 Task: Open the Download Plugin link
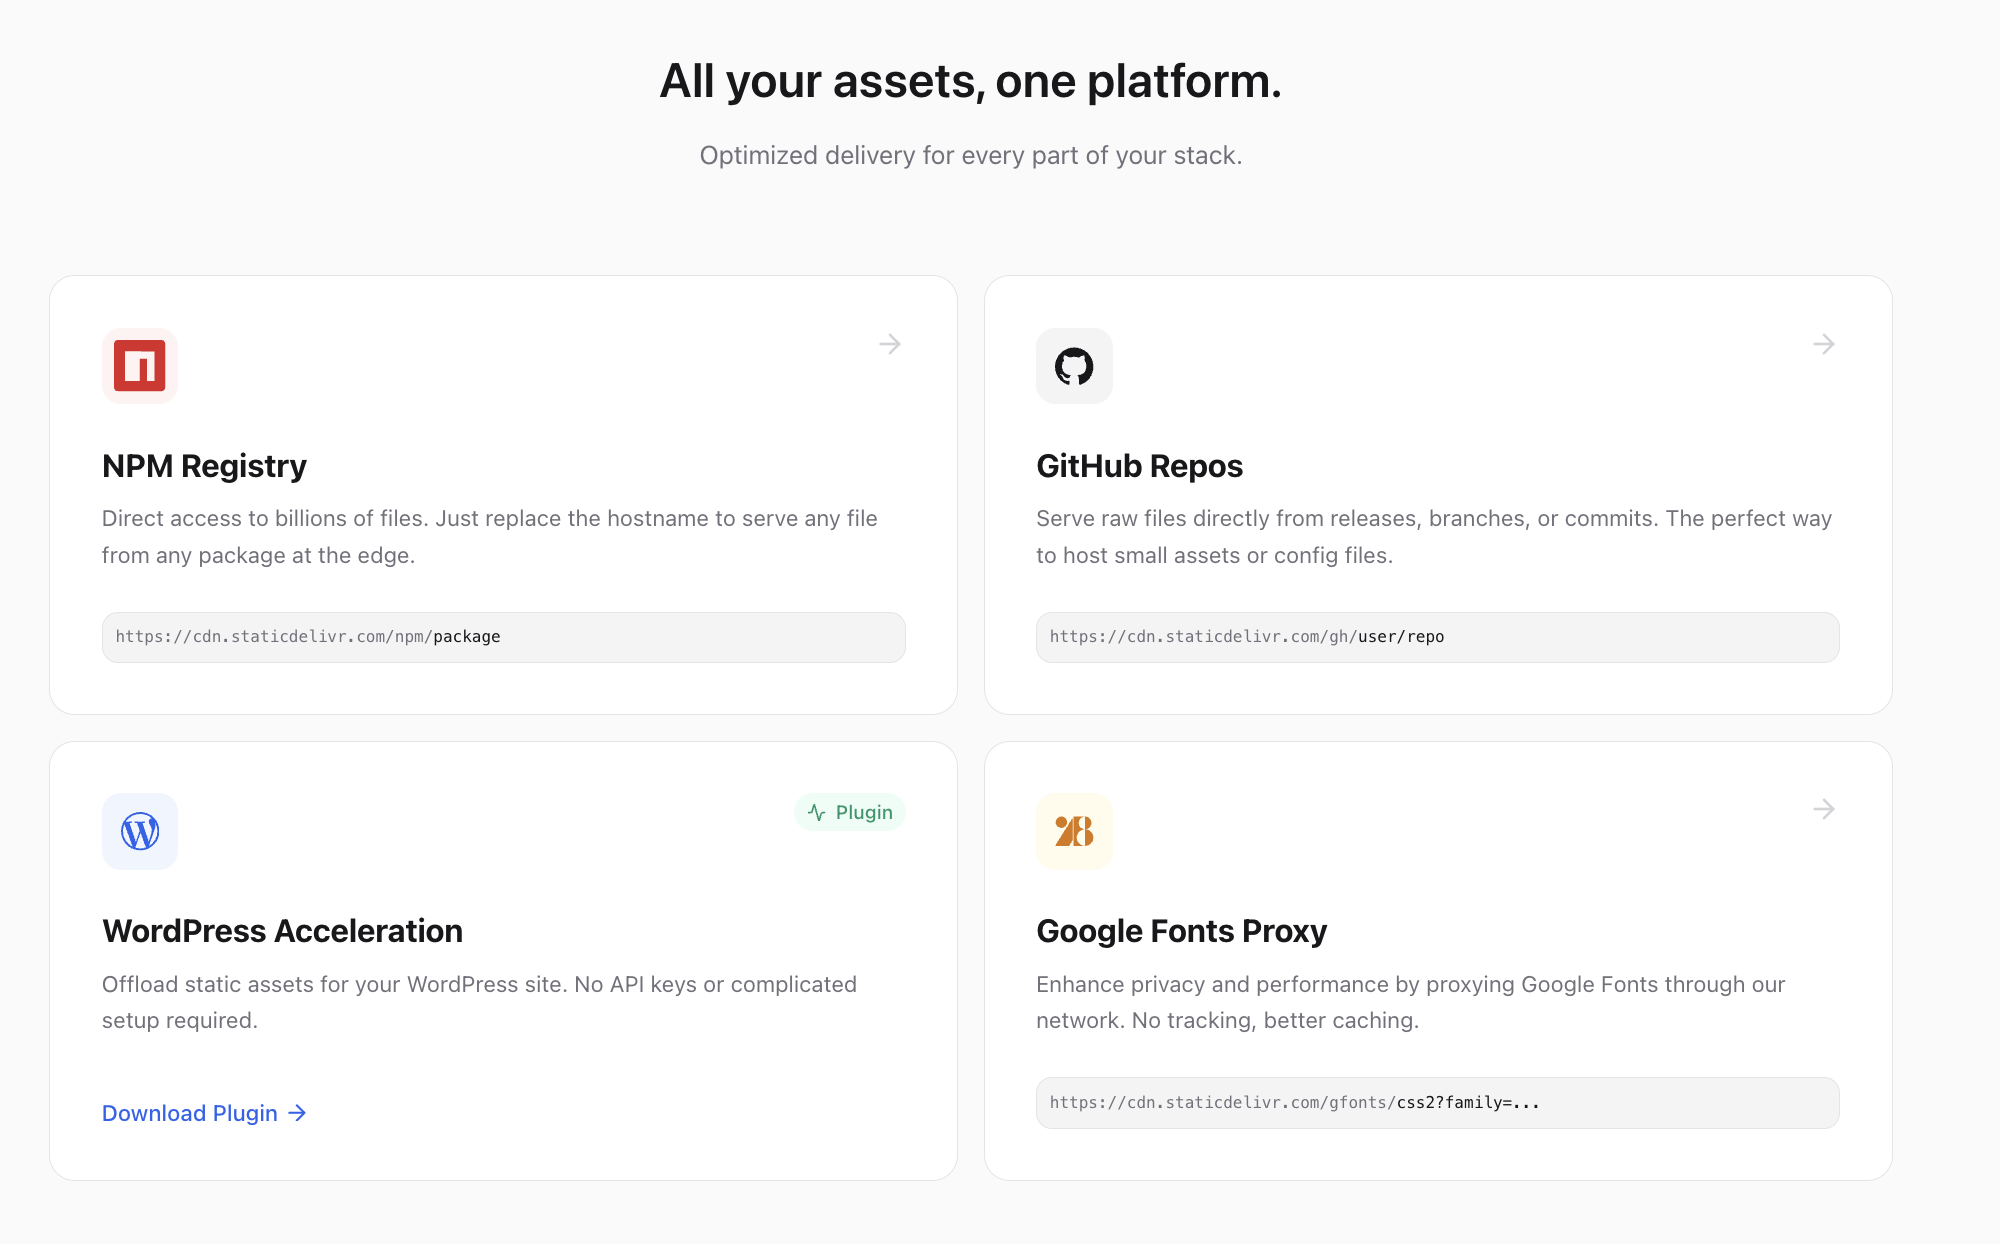(190, 1113)
